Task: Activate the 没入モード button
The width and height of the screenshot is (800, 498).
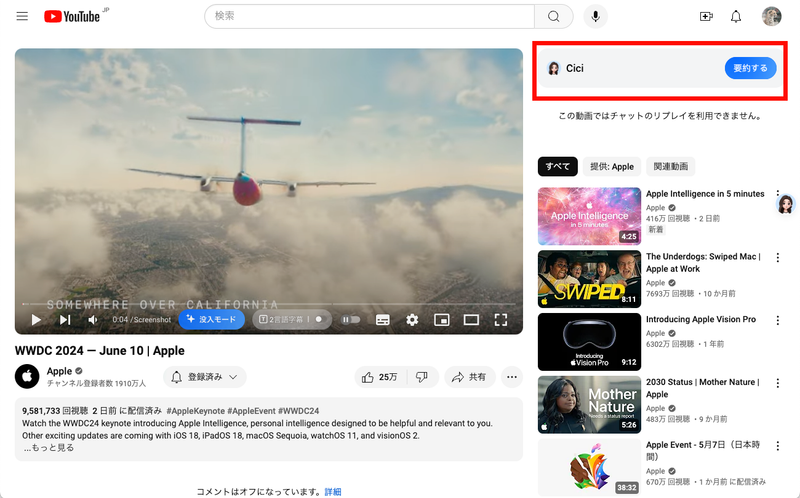Action: 211,319
